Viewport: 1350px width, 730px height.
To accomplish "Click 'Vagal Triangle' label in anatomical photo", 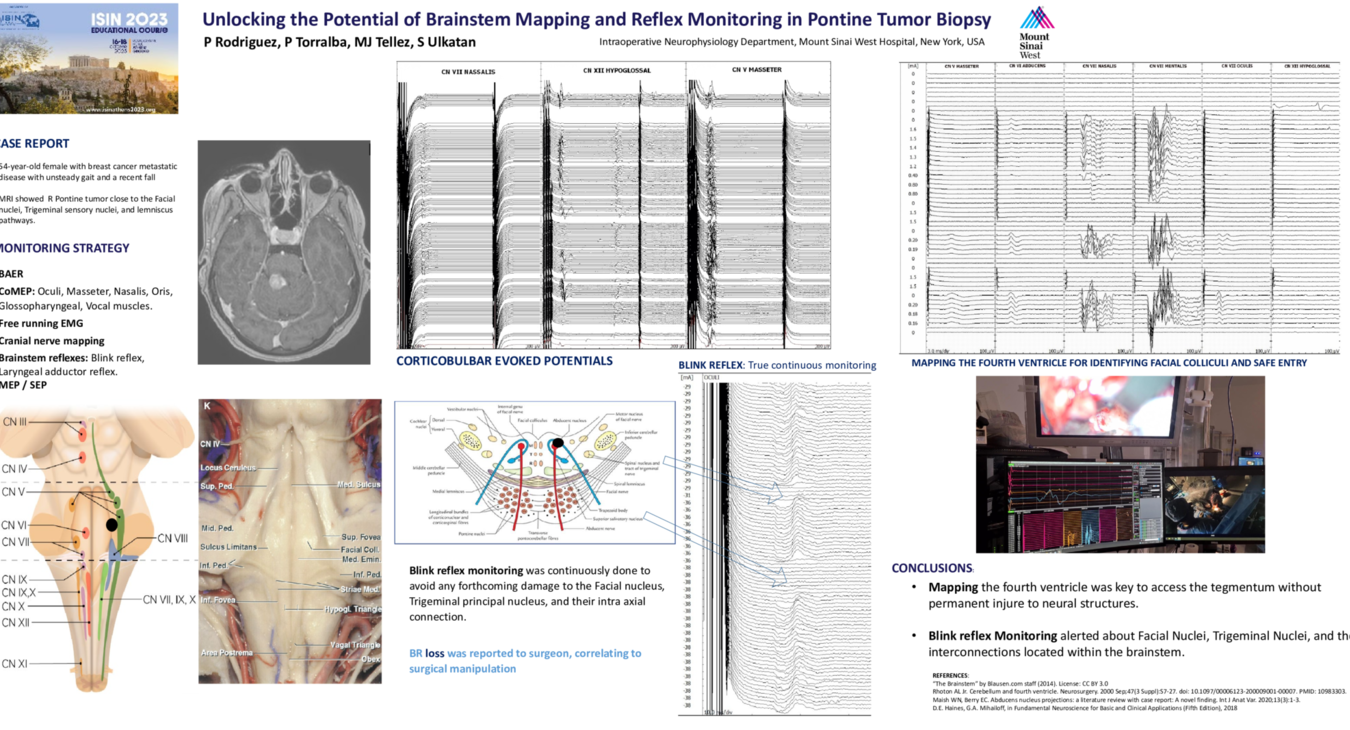I will [x=354, y=645].
